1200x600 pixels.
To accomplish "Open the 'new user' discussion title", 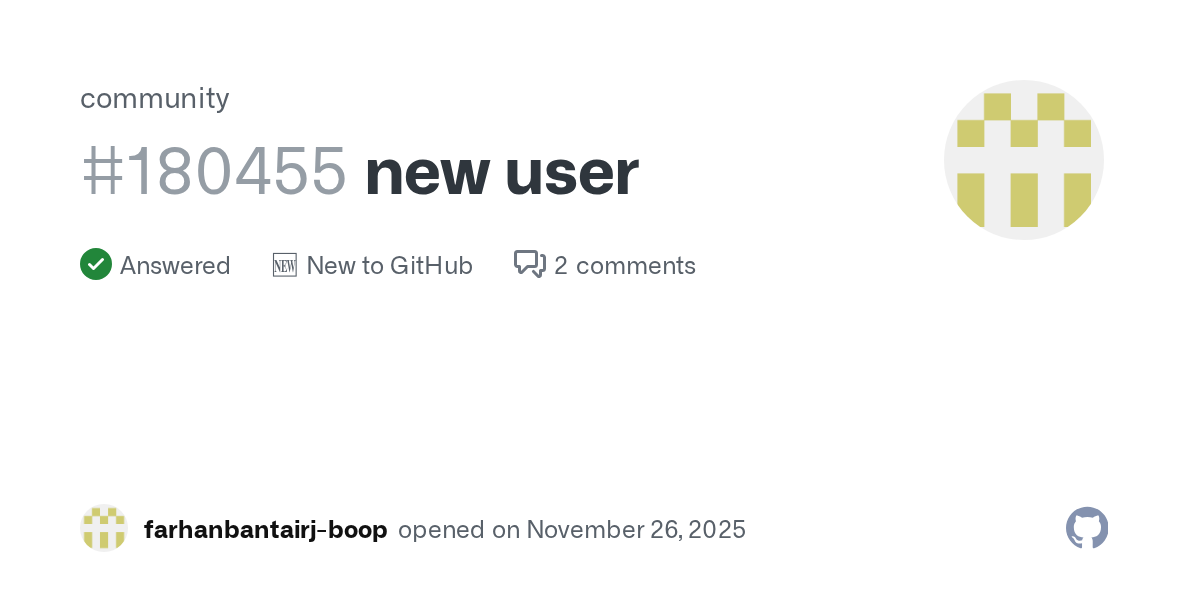I will tap(501, 172).
